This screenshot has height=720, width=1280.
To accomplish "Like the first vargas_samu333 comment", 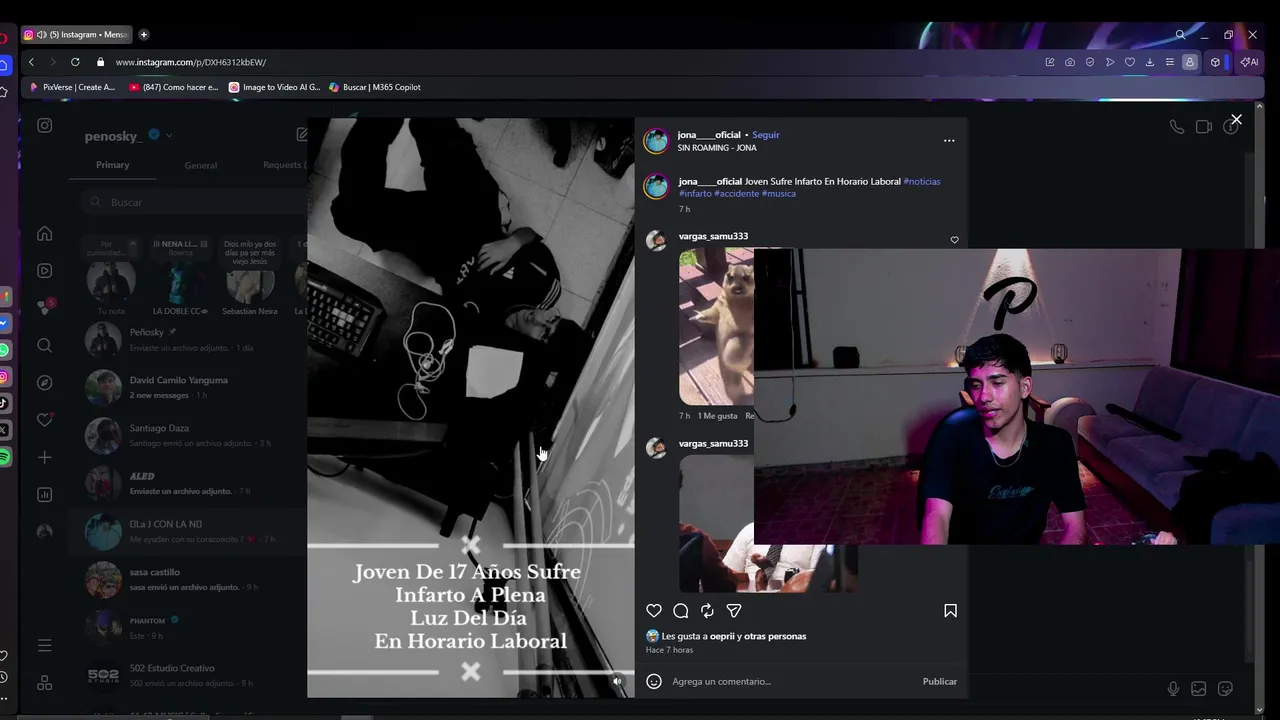I will click(954, 240).
